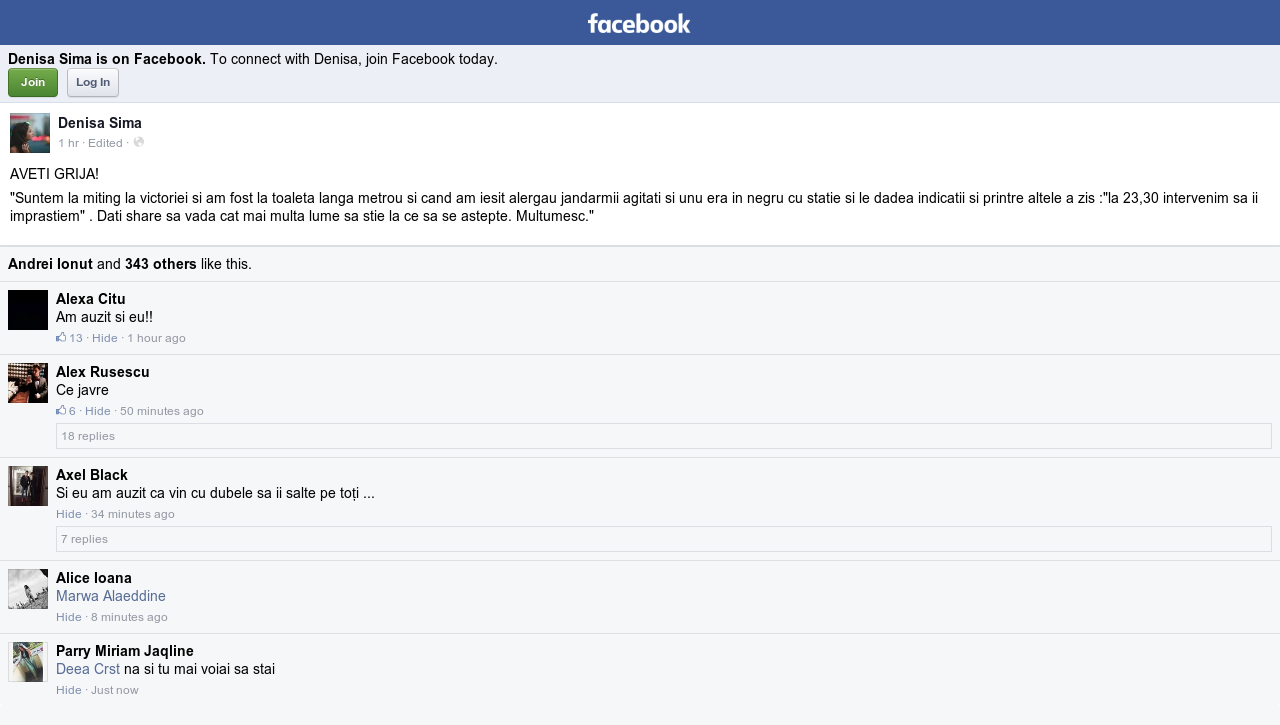
Task: View the 343 others who liked
Action: coord(161,264)
